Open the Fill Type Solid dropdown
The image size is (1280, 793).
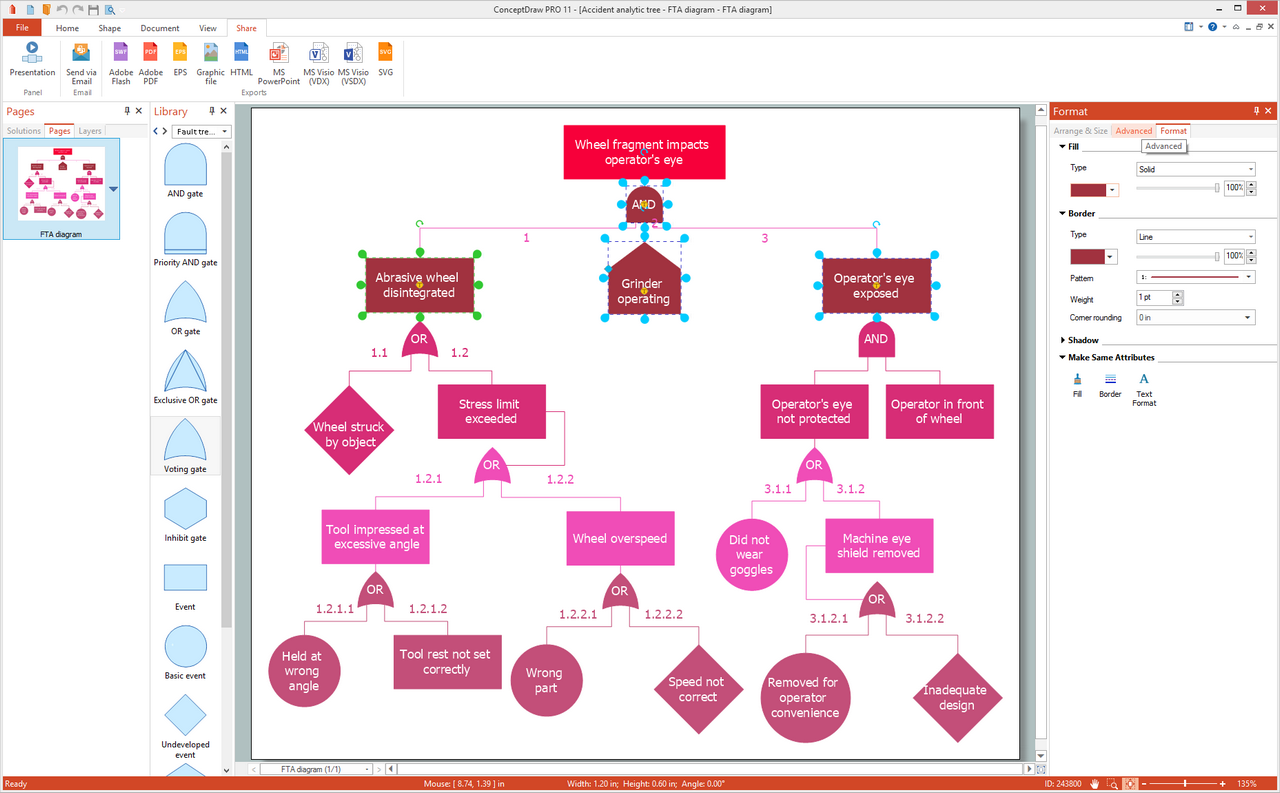[1196, 169]
